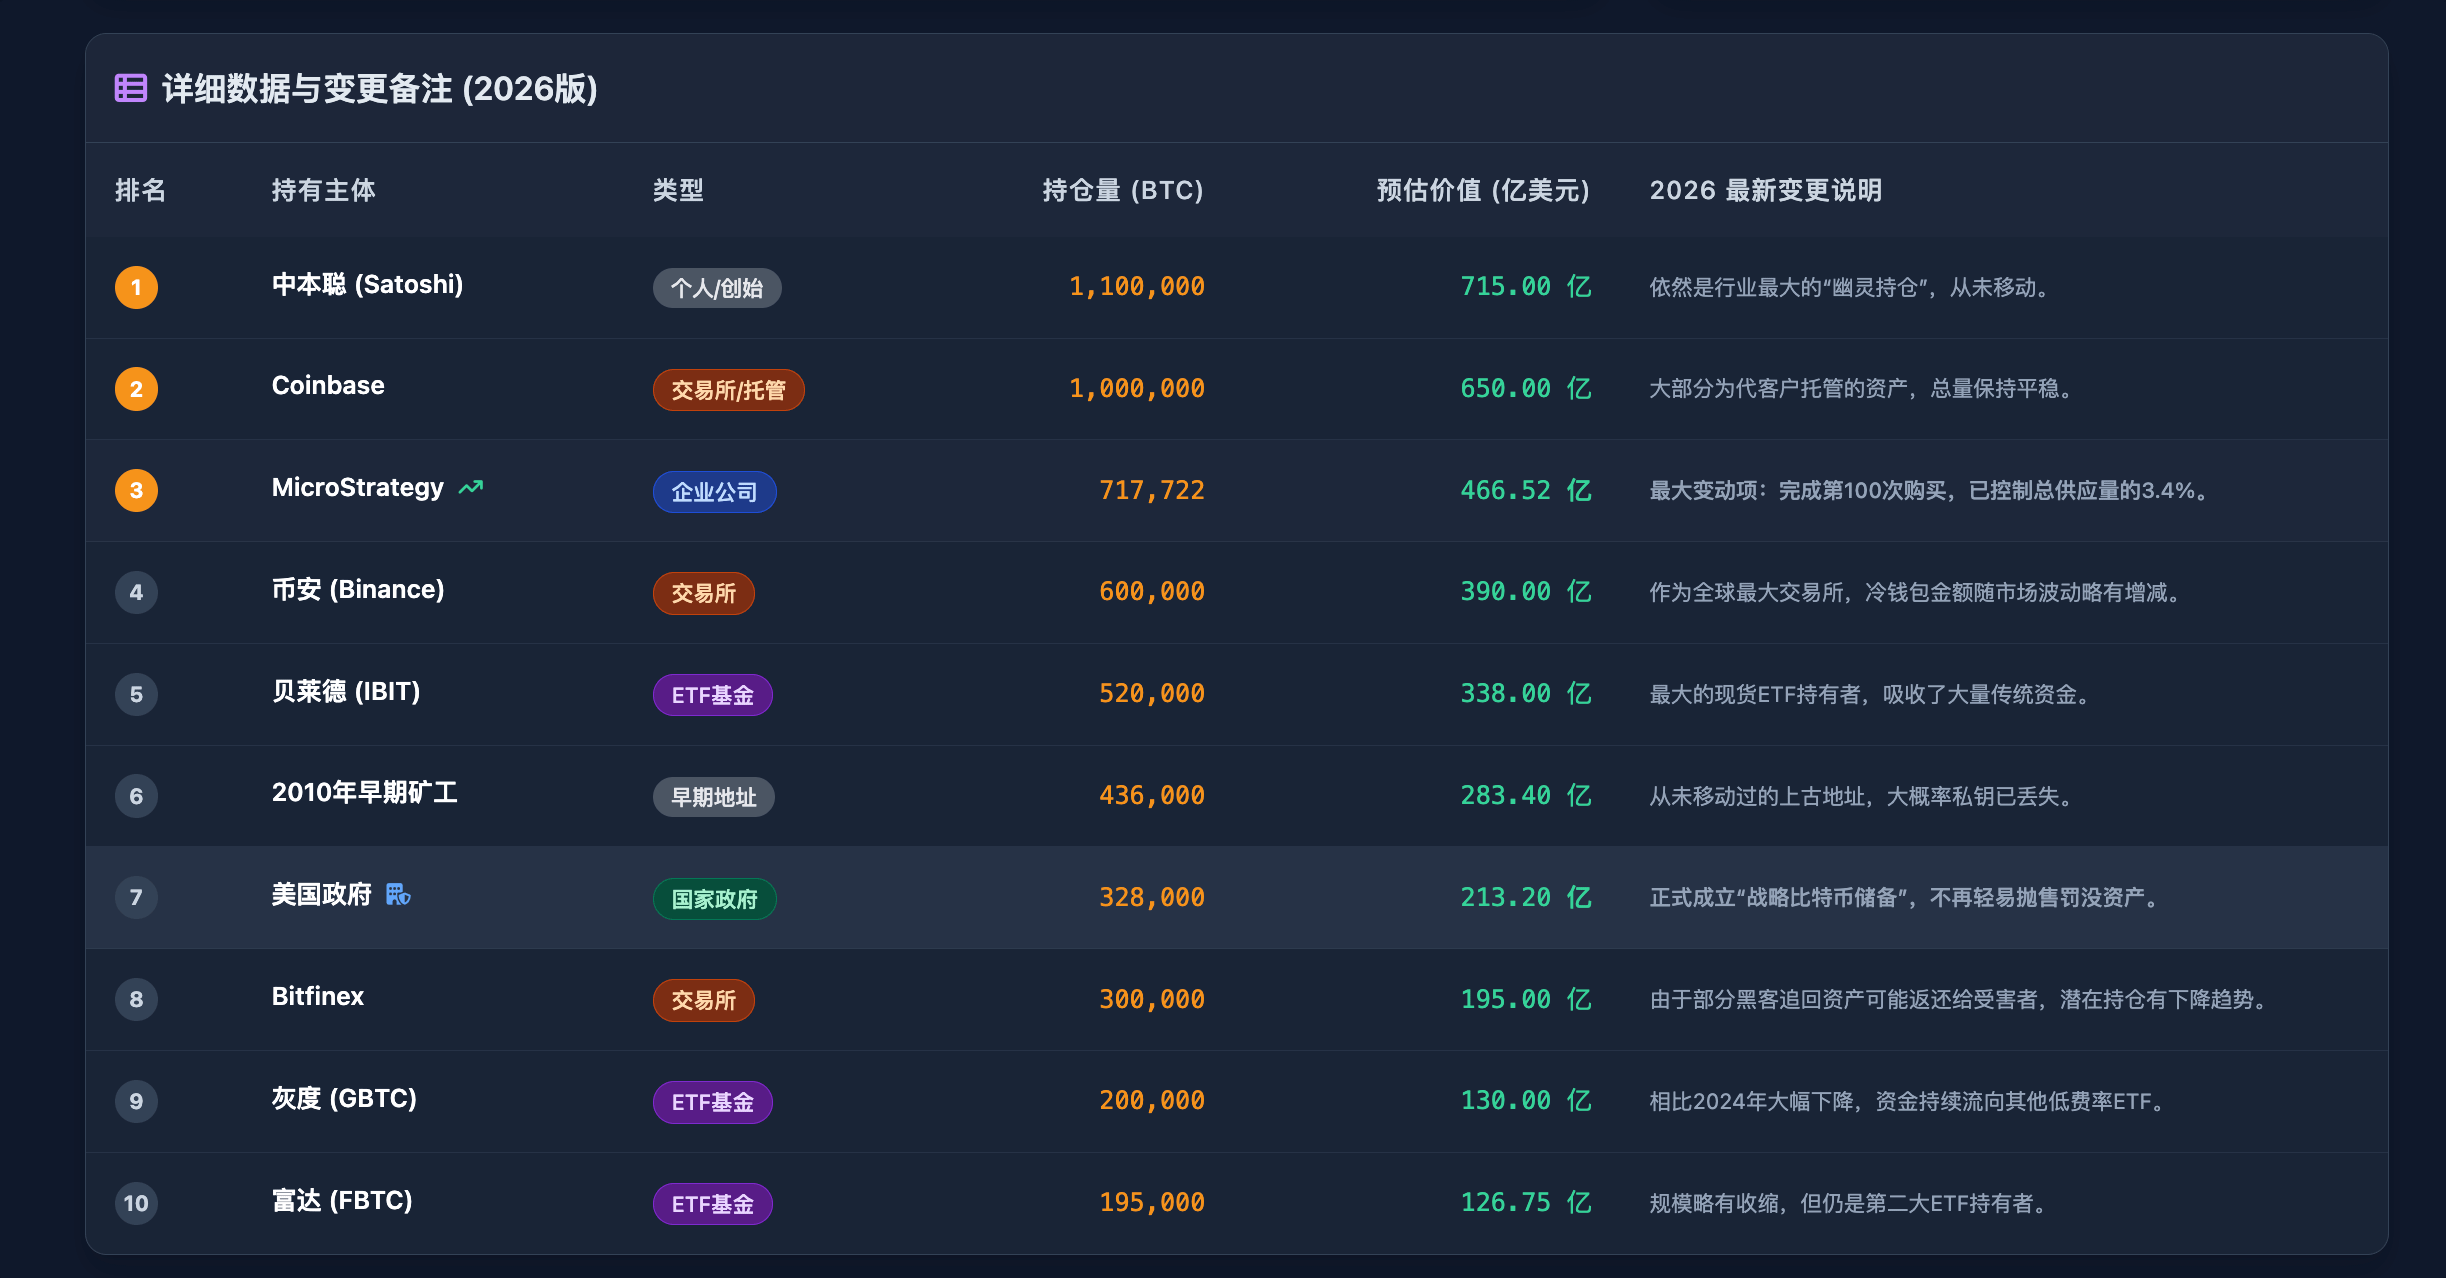Click the gray rank 10 badge
Screen dimensions: 2446x1278
pyautogui.click(x=136, y=1203)
